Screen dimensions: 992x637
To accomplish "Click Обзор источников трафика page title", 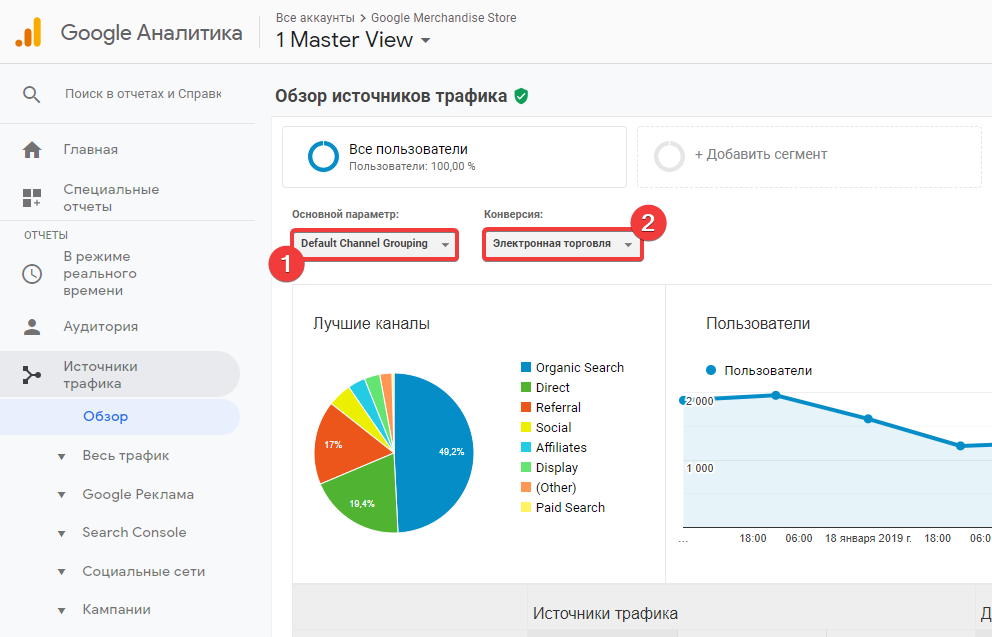I will [391, 96].
